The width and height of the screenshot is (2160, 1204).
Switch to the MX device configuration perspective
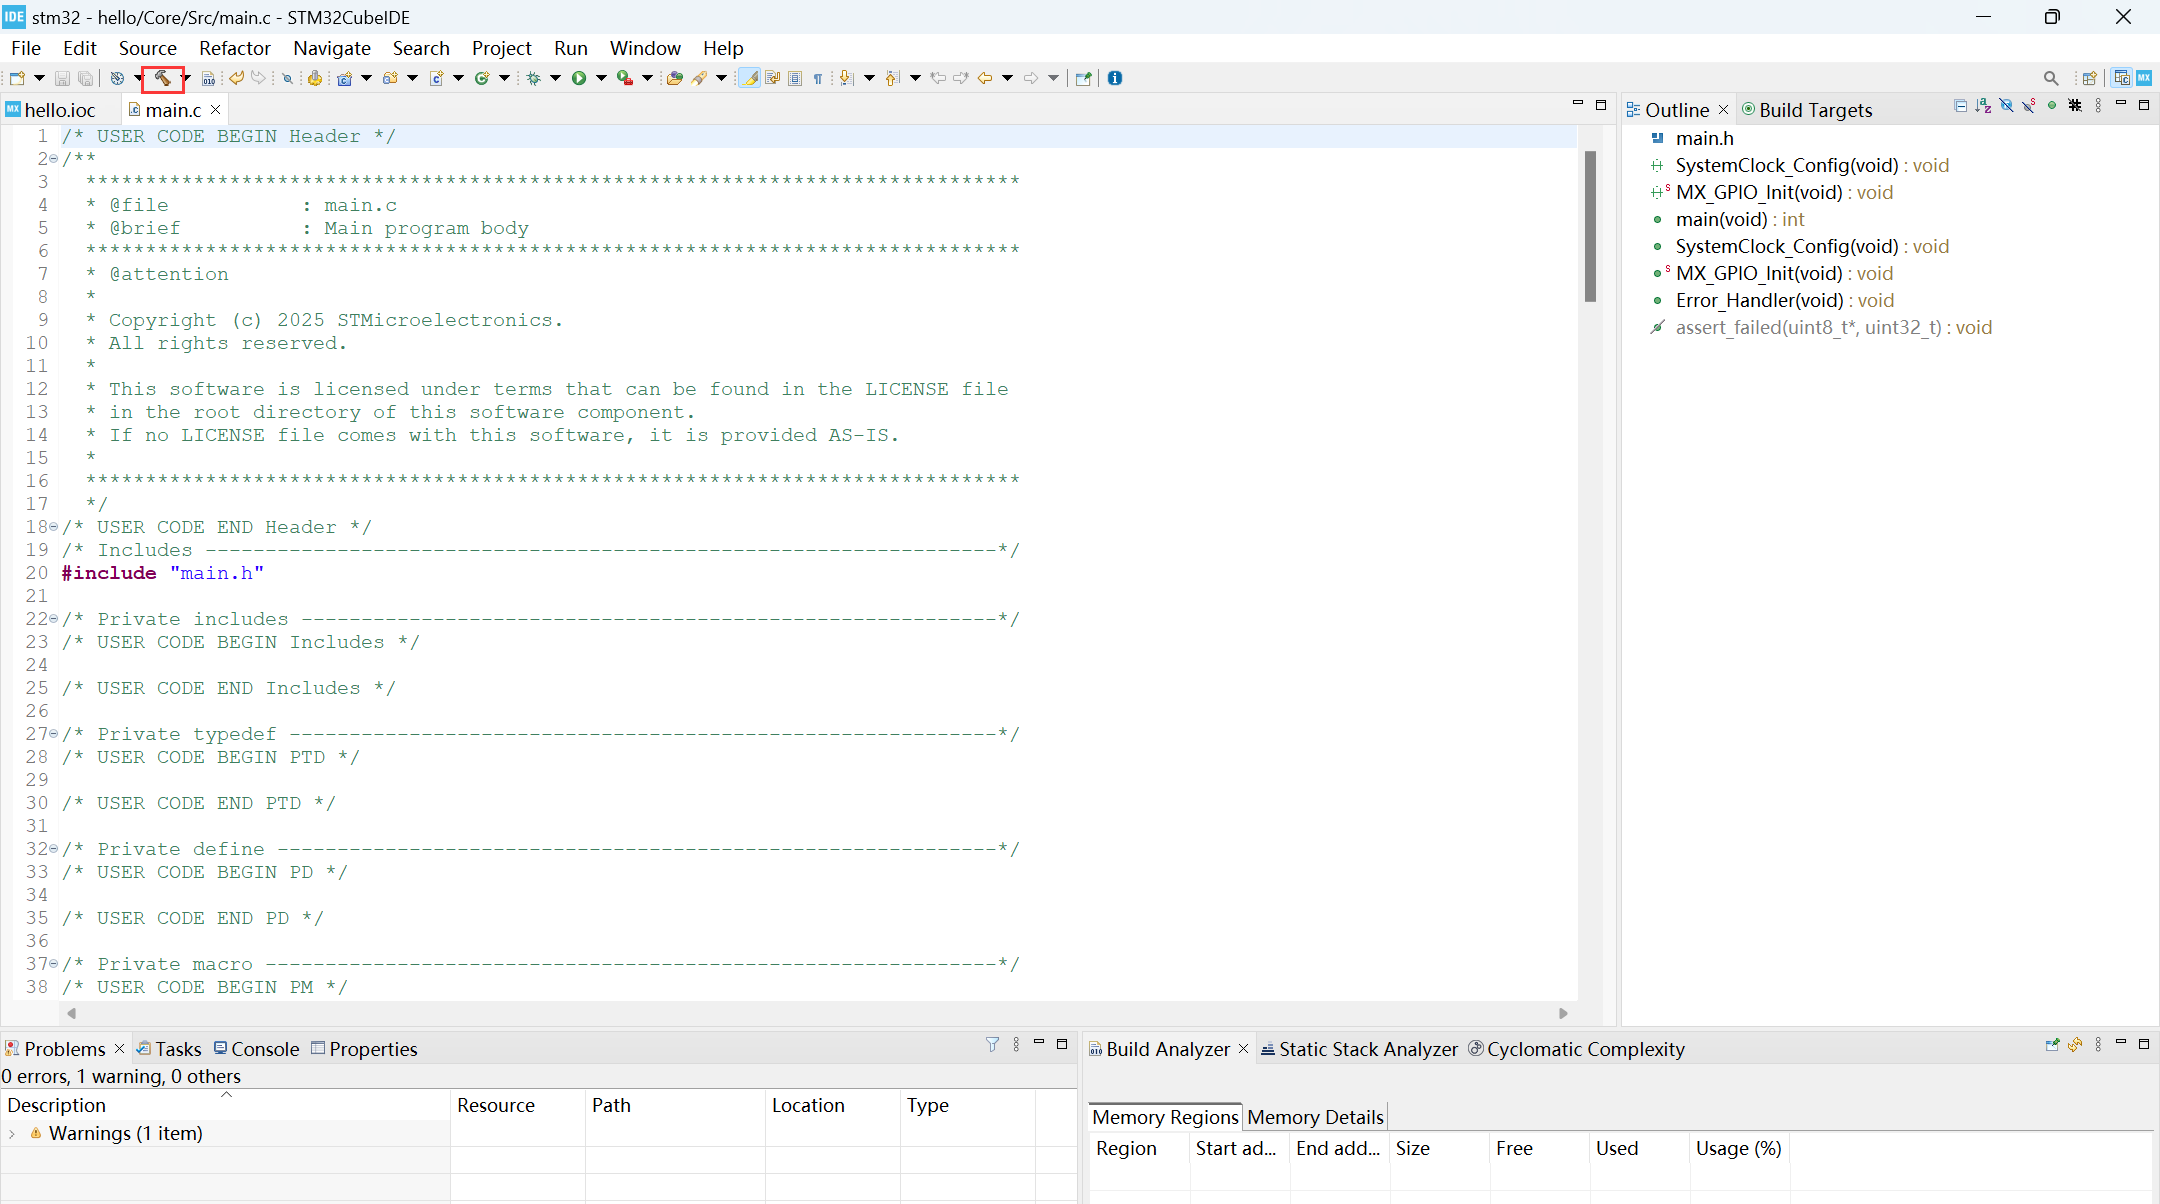pyautogui.click(x=2144, y=78)
